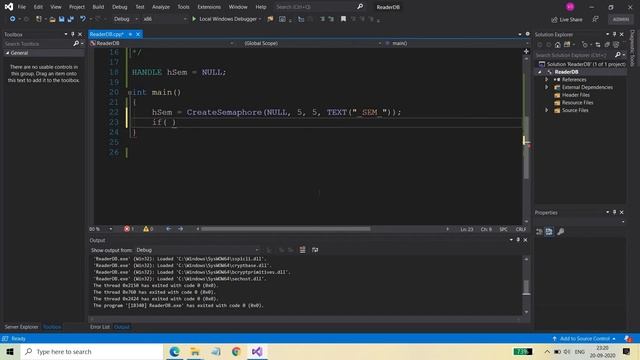Click the warnings count indicator
The width and height of the screenshot is (640, 360).
click(x=148, y=229)
